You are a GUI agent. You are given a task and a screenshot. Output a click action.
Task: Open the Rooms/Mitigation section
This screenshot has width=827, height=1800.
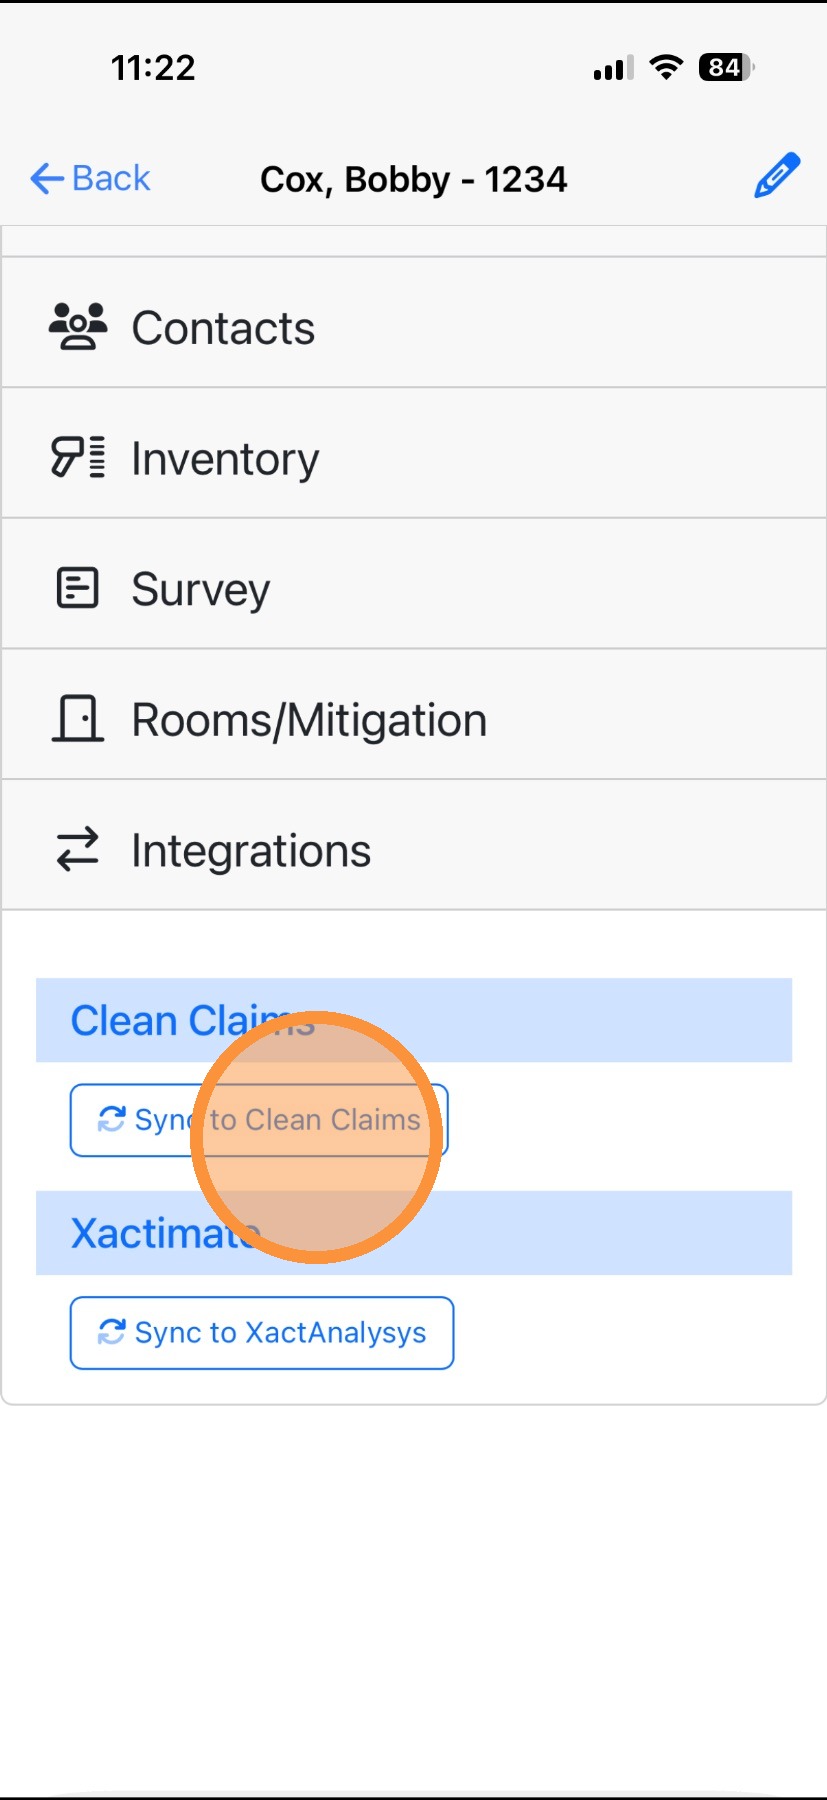click(x=414, y=719)
